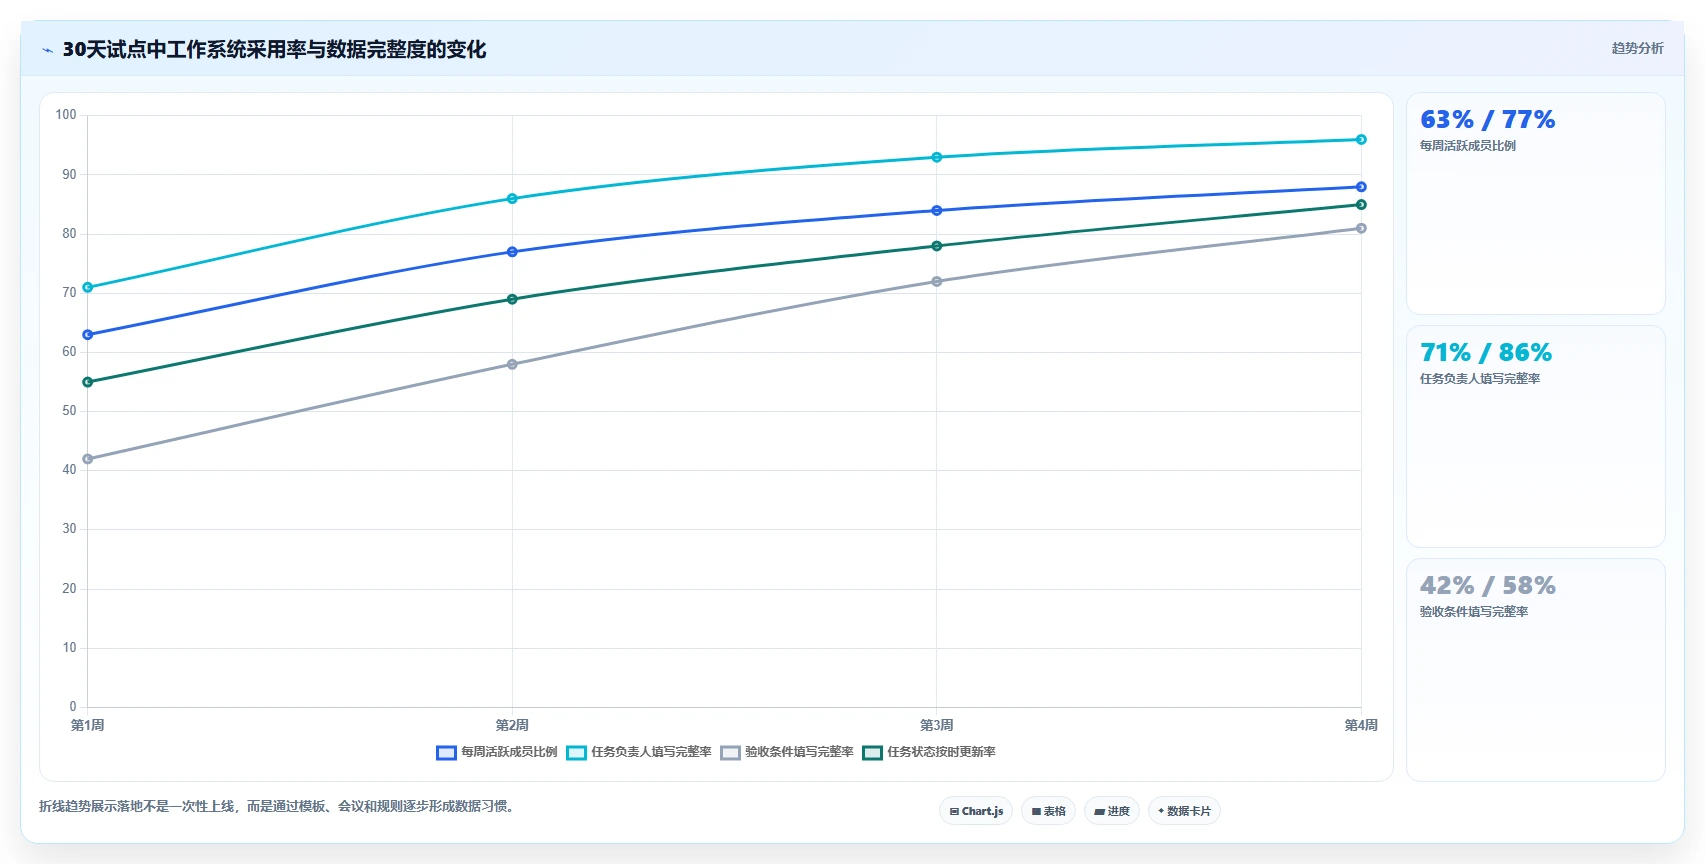
Task: Click green line data point at 第1周
Action: click(x=88, y=382)
